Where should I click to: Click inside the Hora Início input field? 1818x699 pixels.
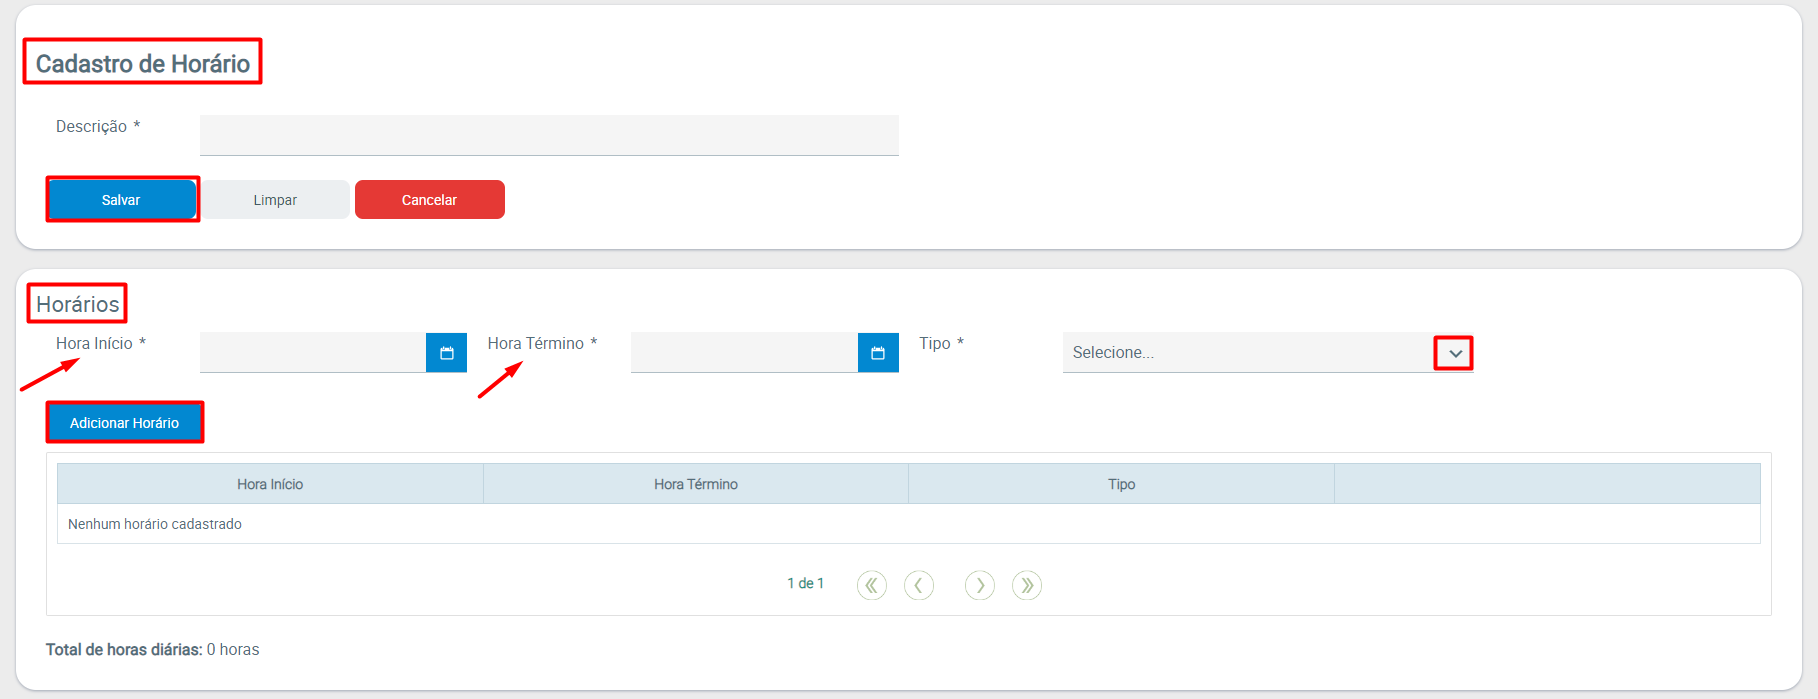click(312, 353)
